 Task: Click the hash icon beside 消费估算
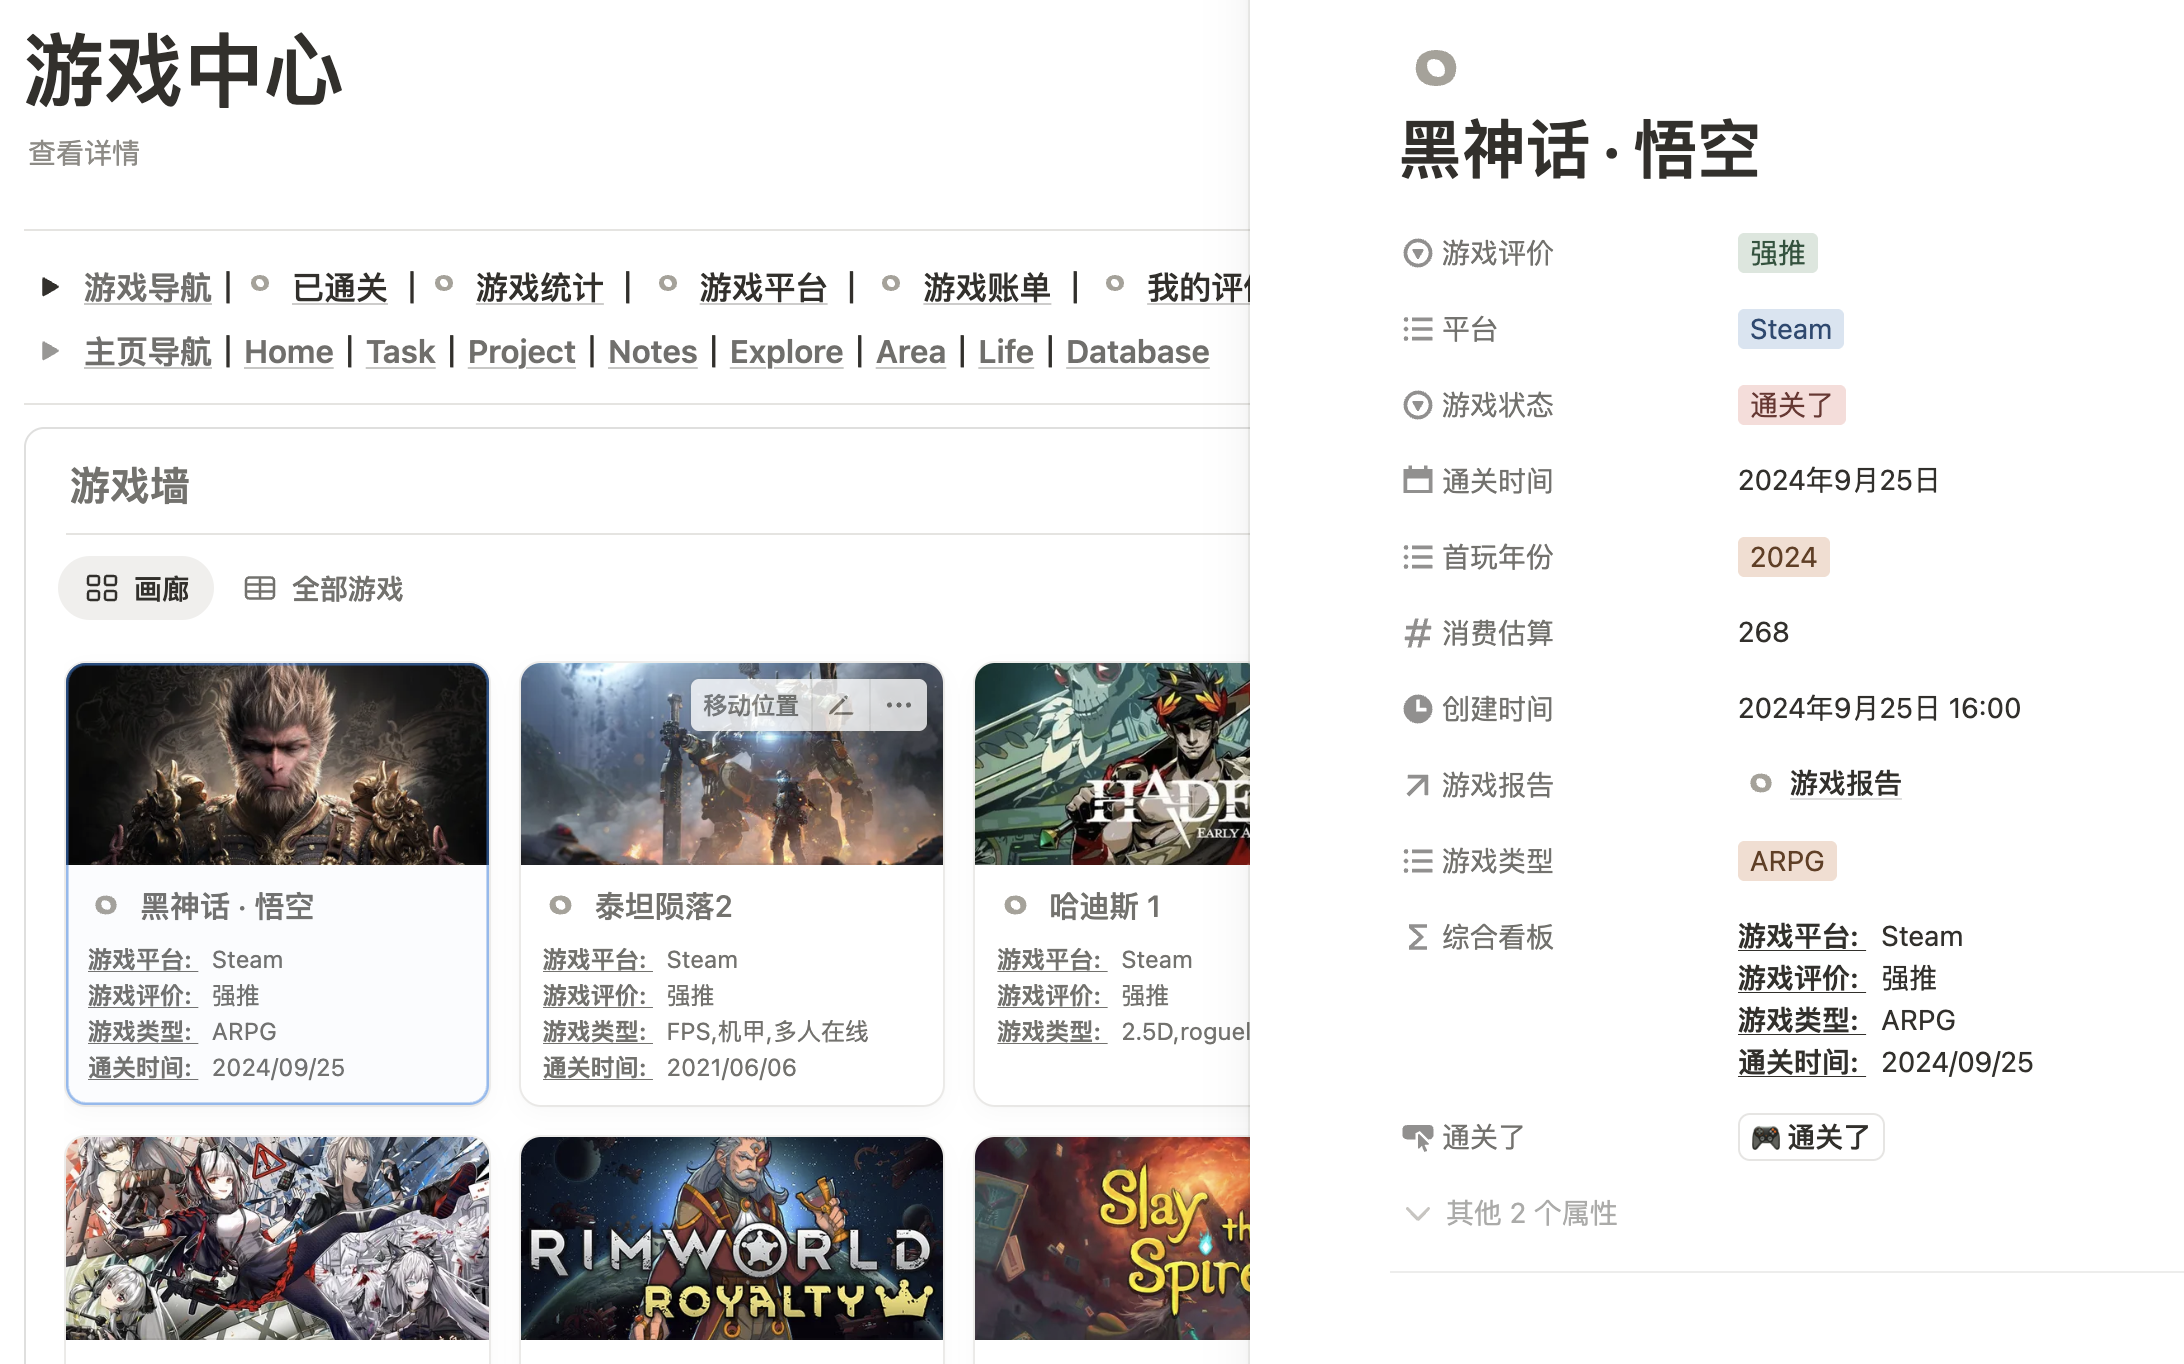[1417, 633]
